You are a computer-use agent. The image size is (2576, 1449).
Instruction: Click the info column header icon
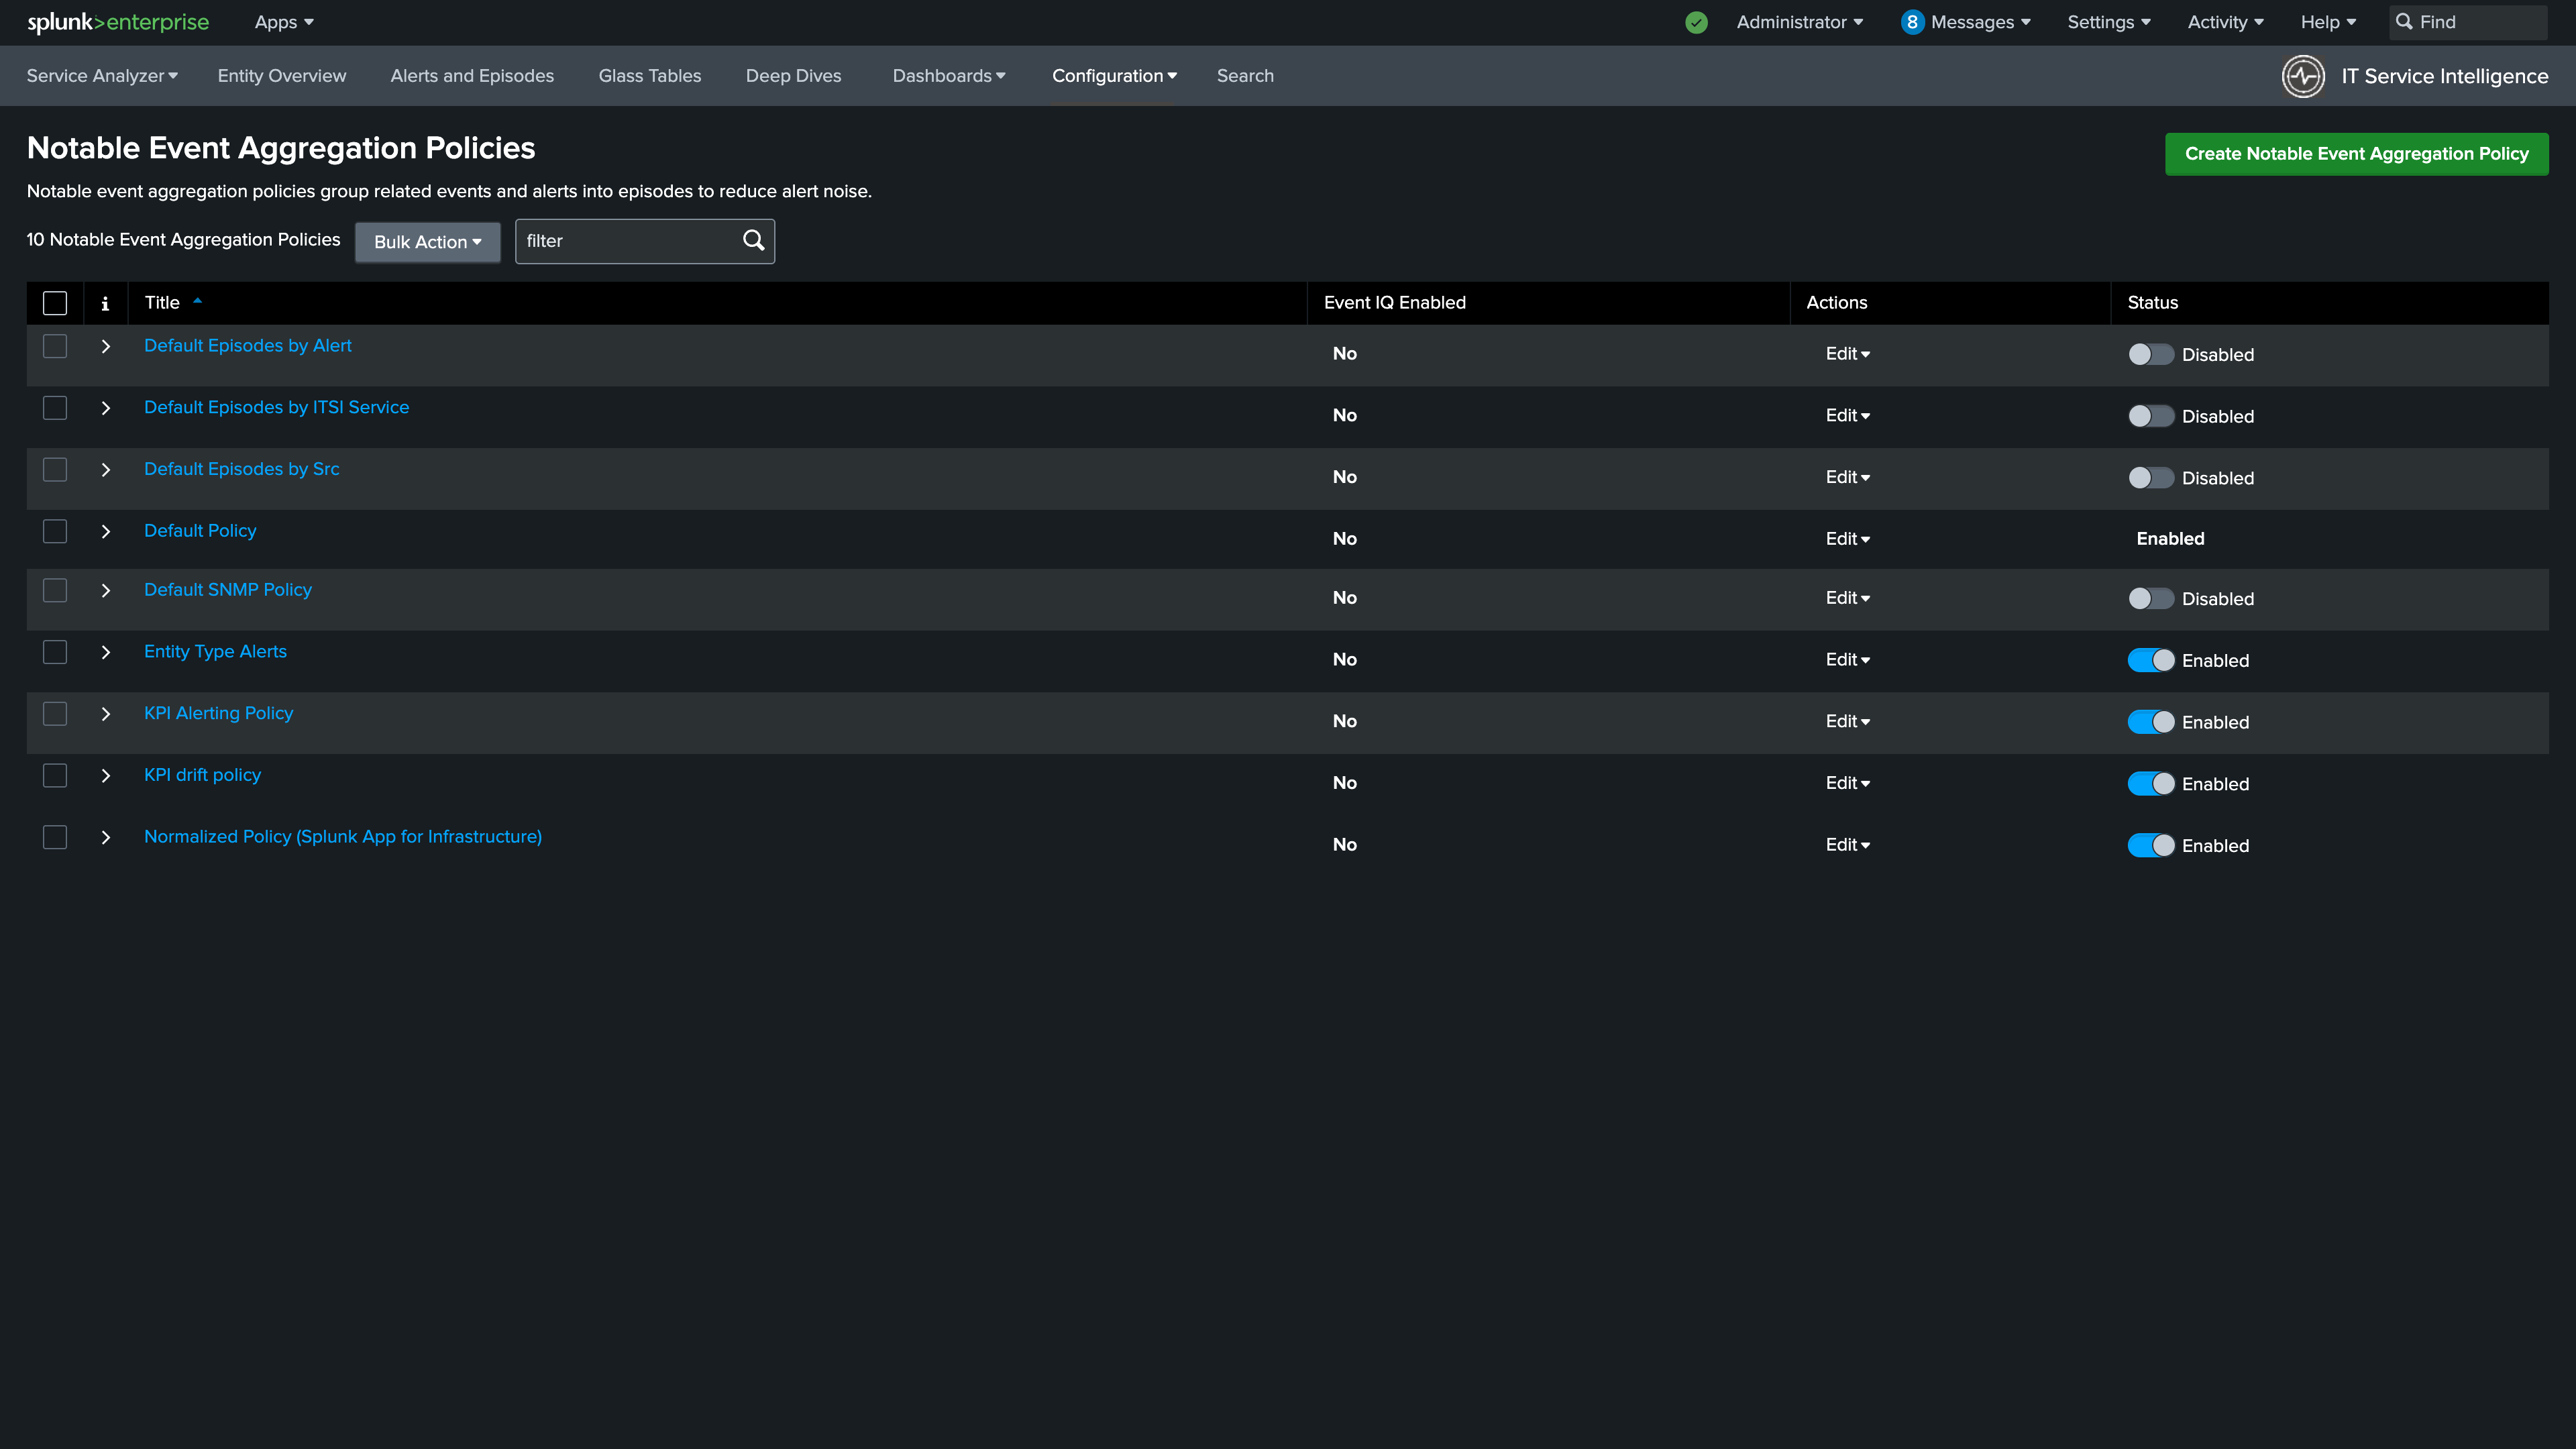coord(105,303)
